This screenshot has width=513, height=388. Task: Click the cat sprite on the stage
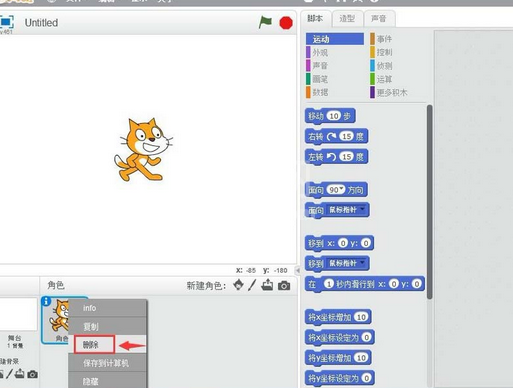click(x=143, y=149)
